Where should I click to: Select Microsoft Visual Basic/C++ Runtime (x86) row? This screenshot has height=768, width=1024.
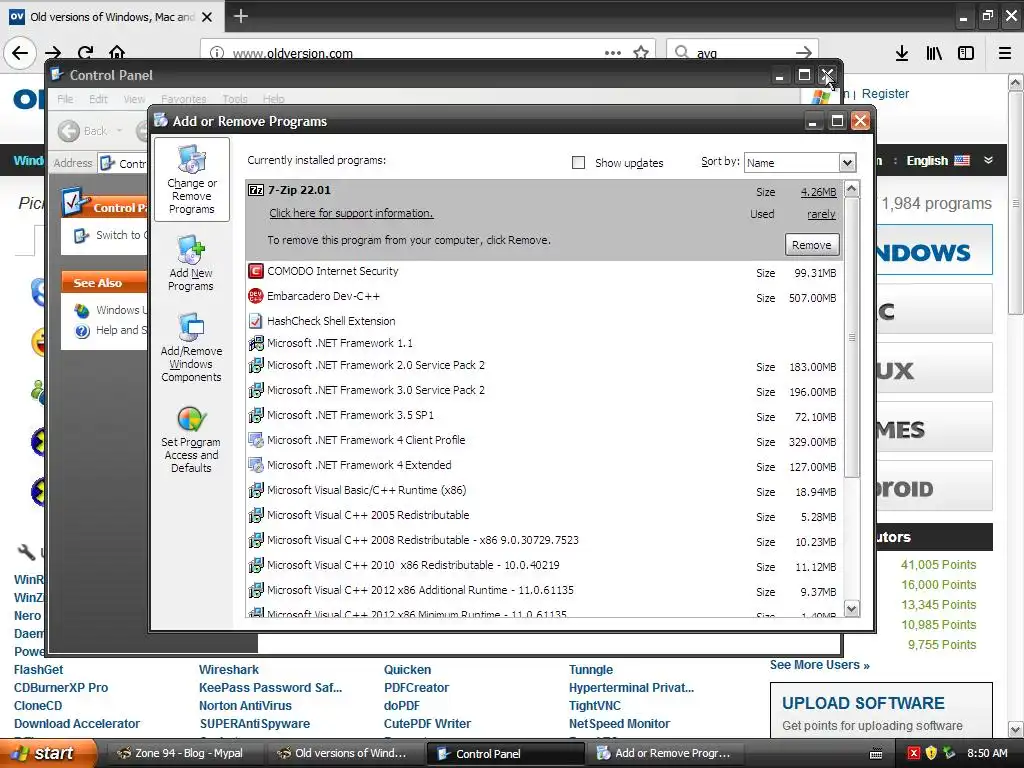(543, 490)
